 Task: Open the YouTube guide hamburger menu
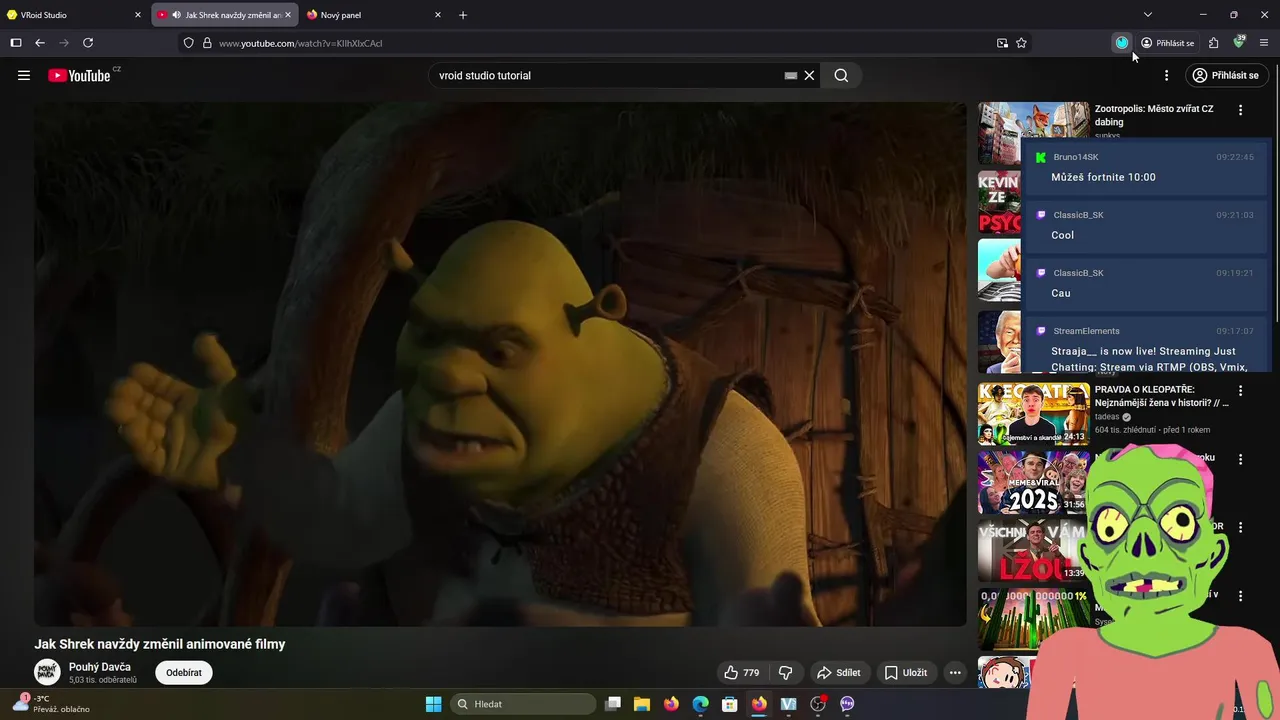coord(24,75)
